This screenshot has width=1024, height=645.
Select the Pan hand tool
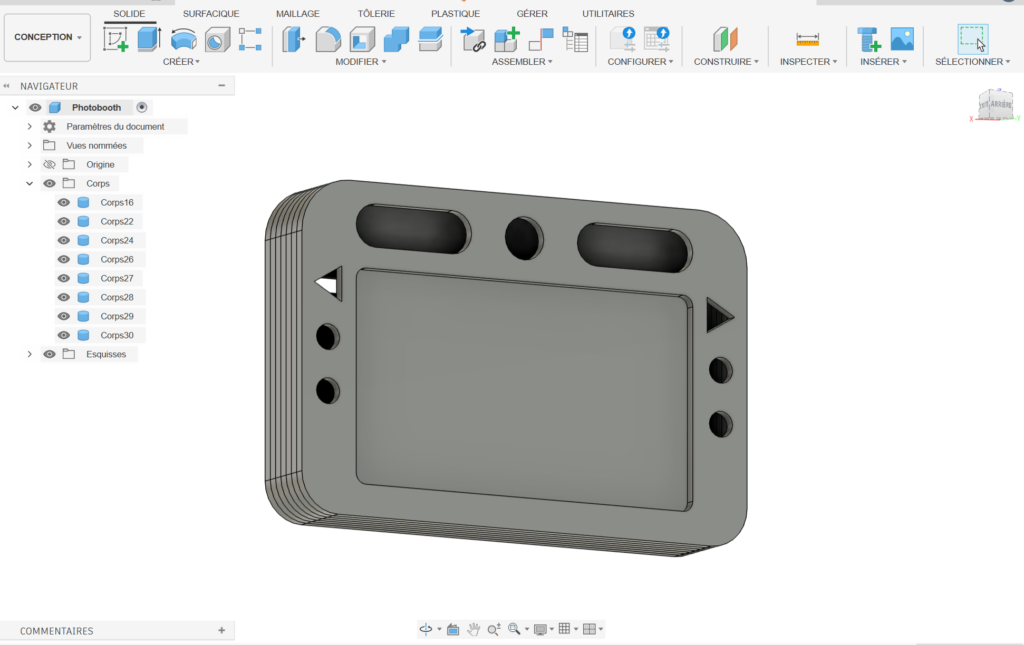coord(473,629)
